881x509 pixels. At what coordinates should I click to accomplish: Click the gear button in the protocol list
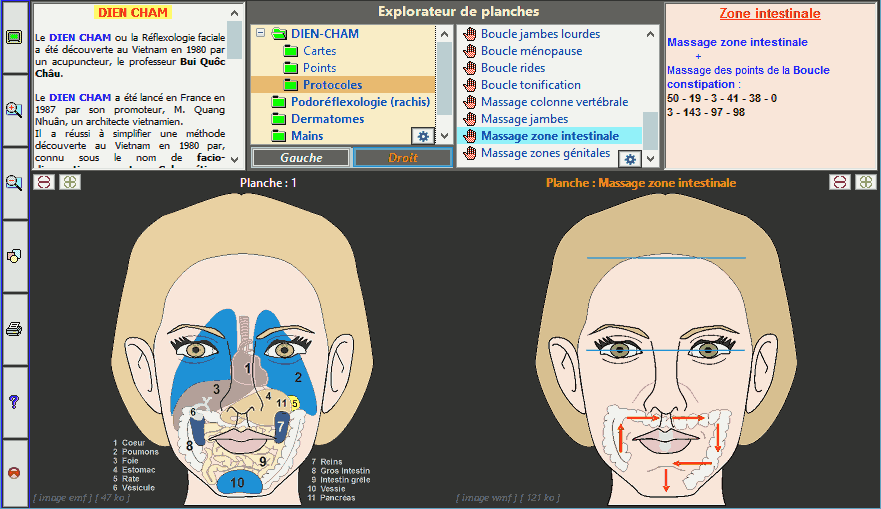click(630, 160)
